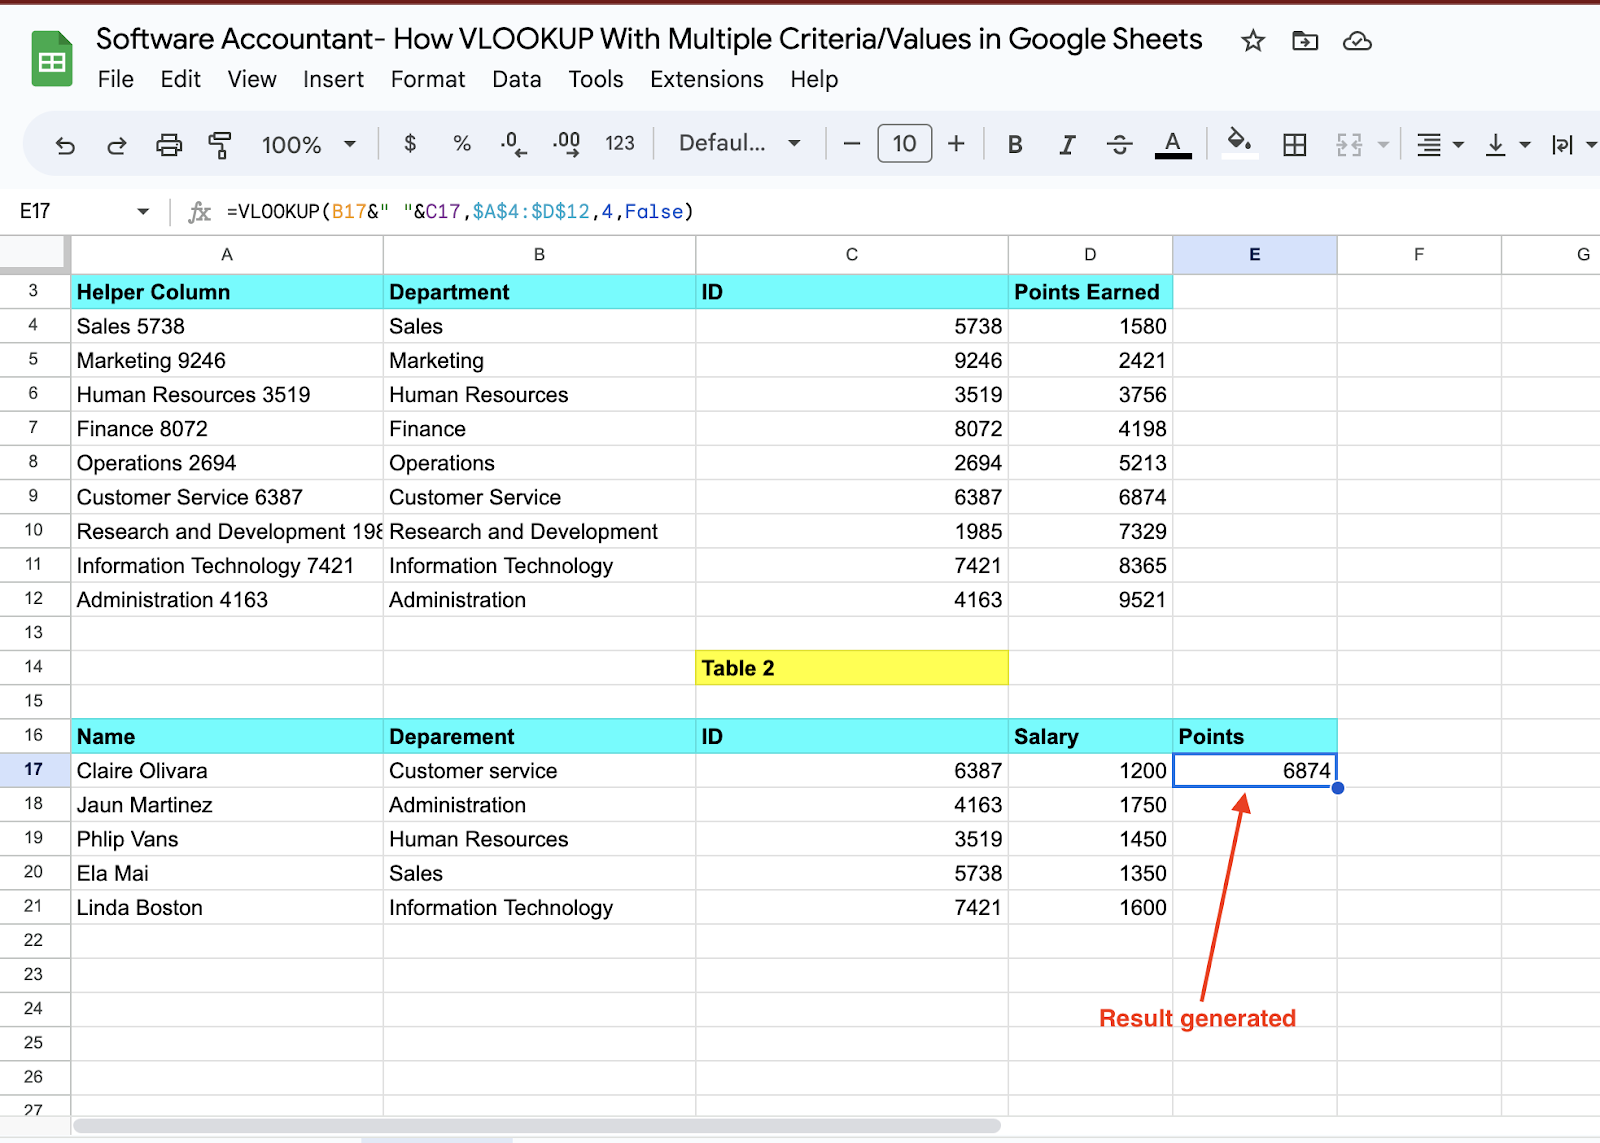Increase font size with plus button

tap(956, 144)
